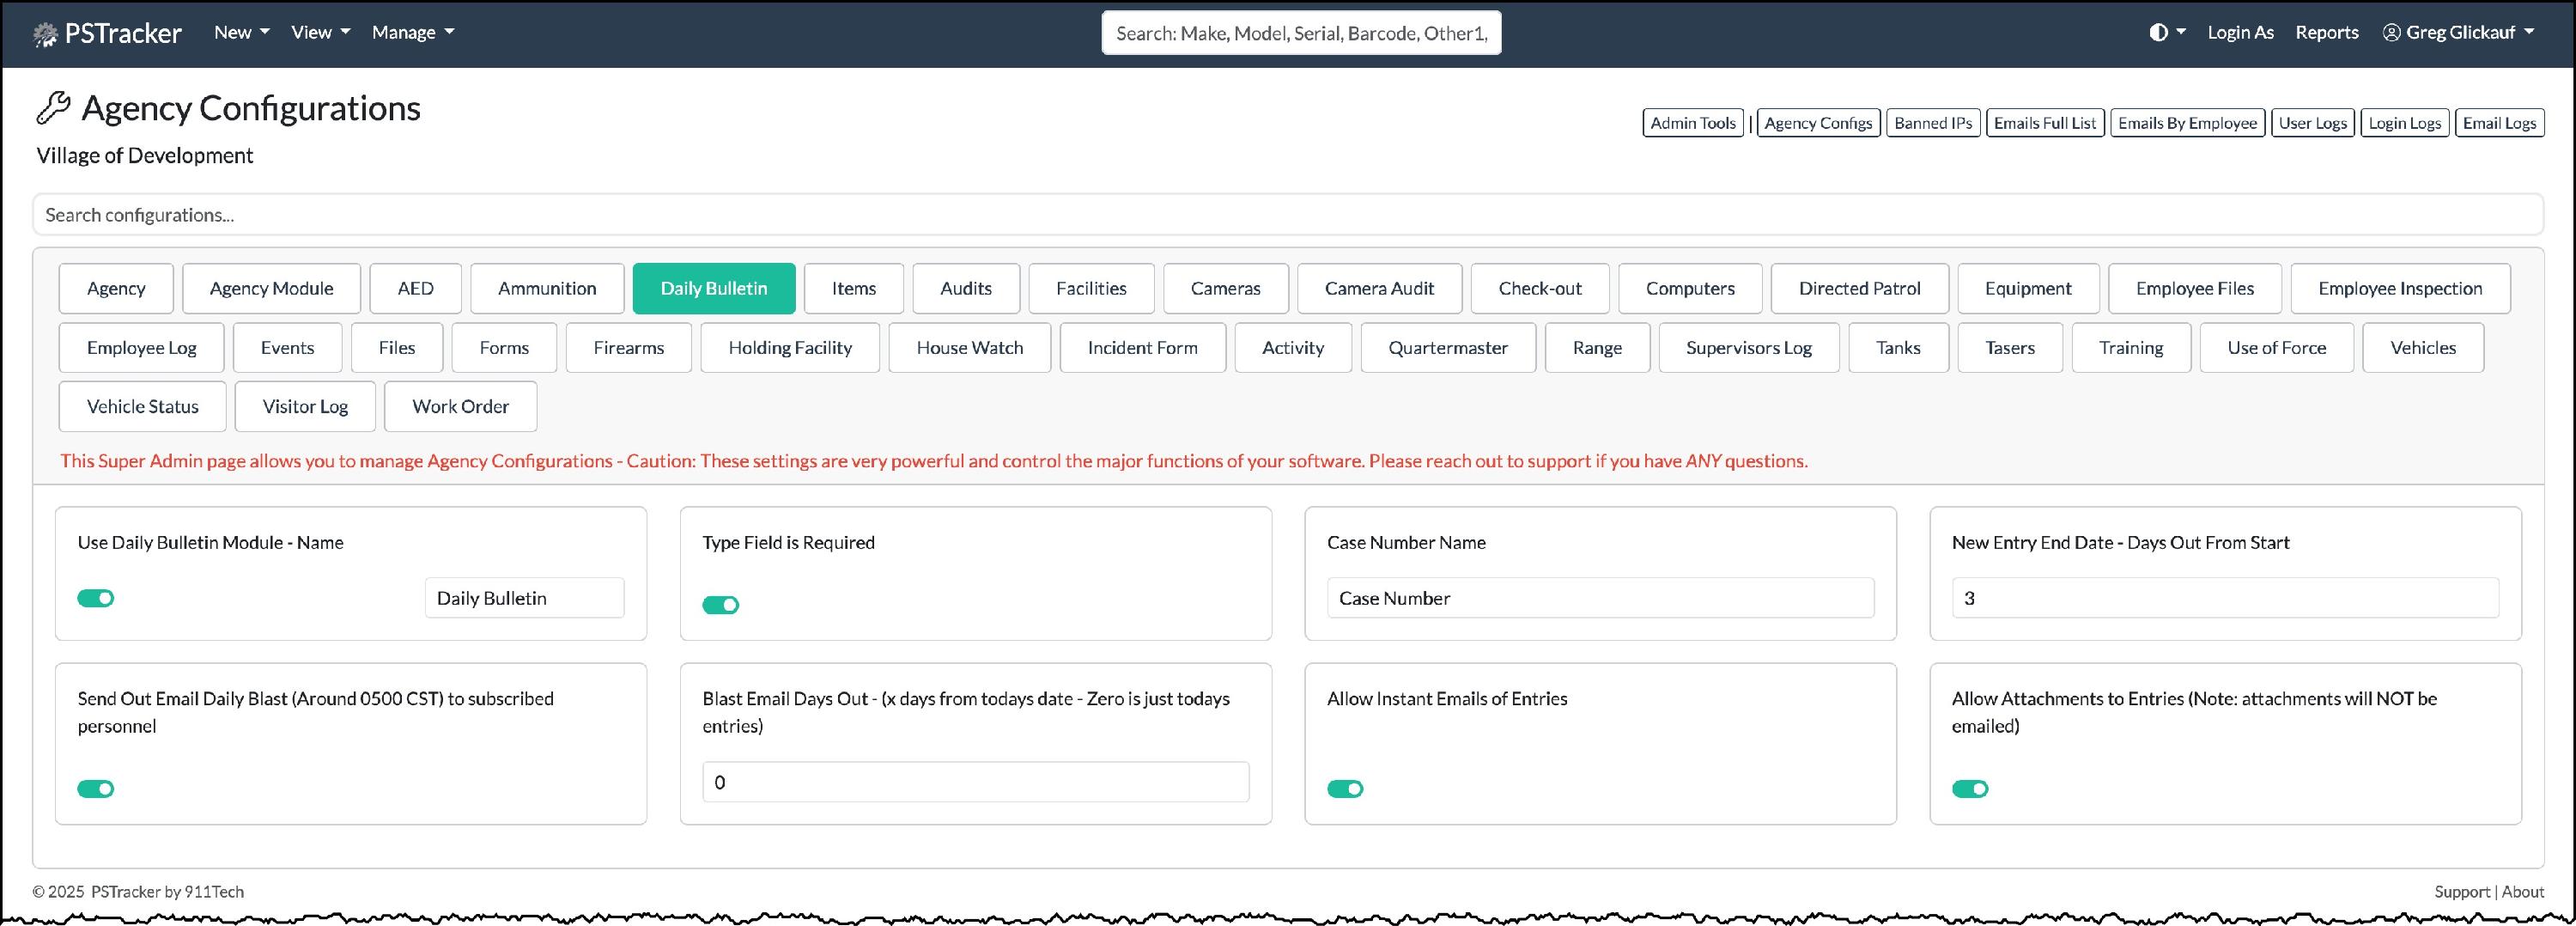
Task: Select the AED tab
Action: pos(416,288)
